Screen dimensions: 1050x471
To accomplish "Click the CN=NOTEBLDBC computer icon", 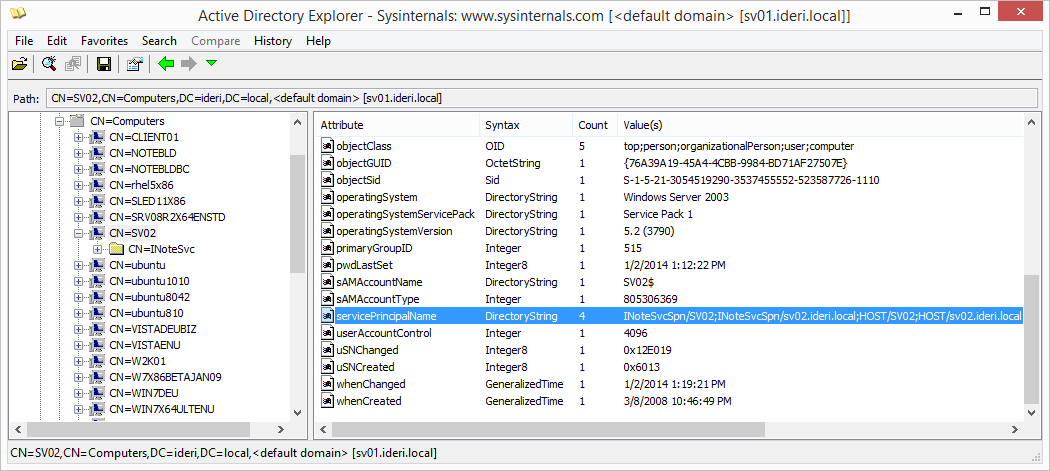I will point(96,170).
